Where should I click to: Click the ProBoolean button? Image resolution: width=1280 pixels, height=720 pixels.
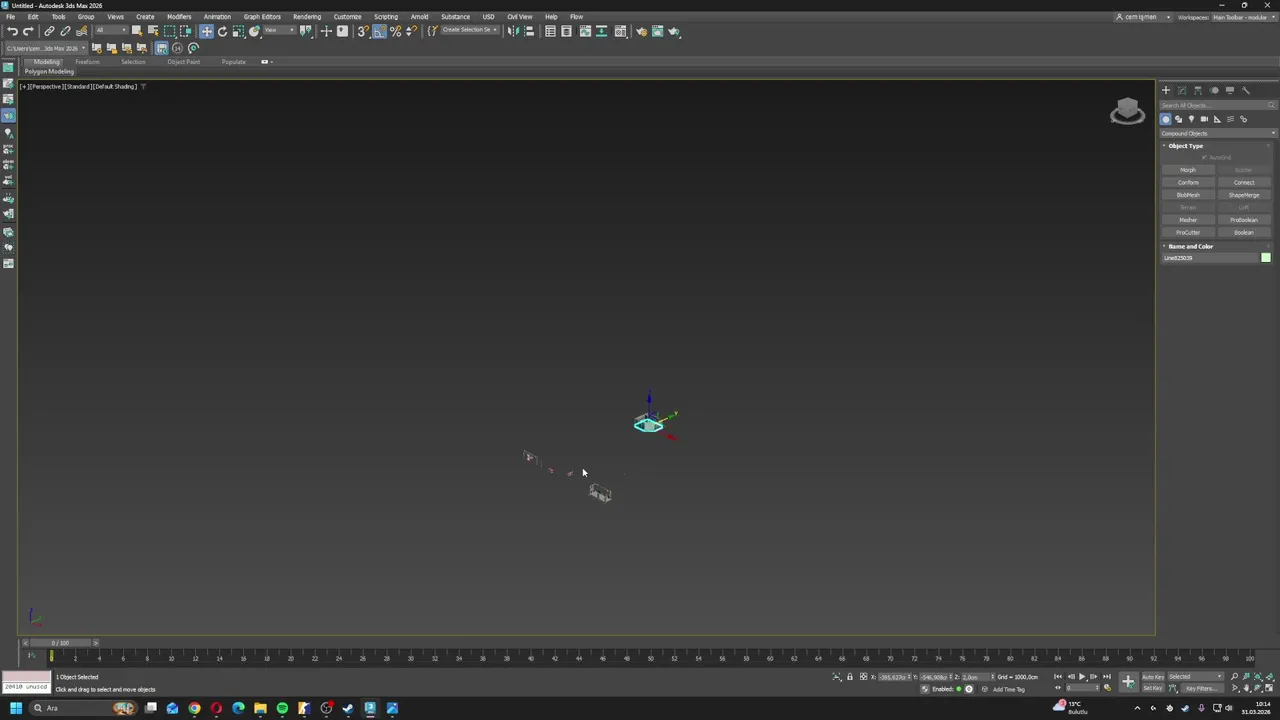(1244, 220)
